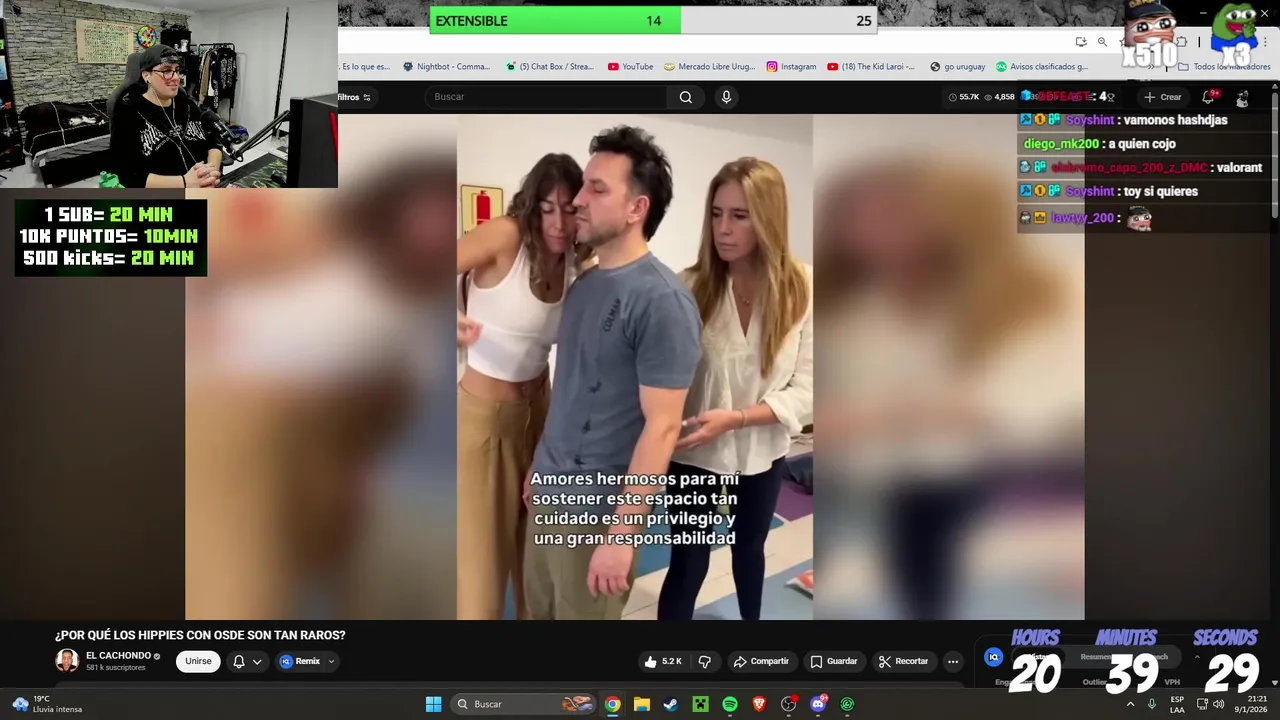Click install app icon in address bar
The image size is (1280, 720).
[x=1081, y=42]
